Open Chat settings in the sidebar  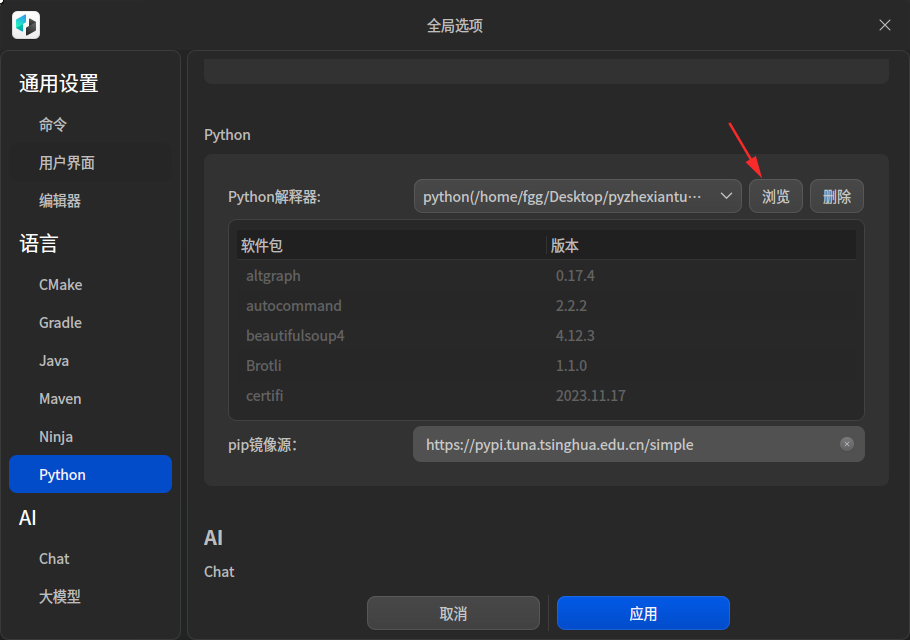pyautogui.click(x=91, y=558)
